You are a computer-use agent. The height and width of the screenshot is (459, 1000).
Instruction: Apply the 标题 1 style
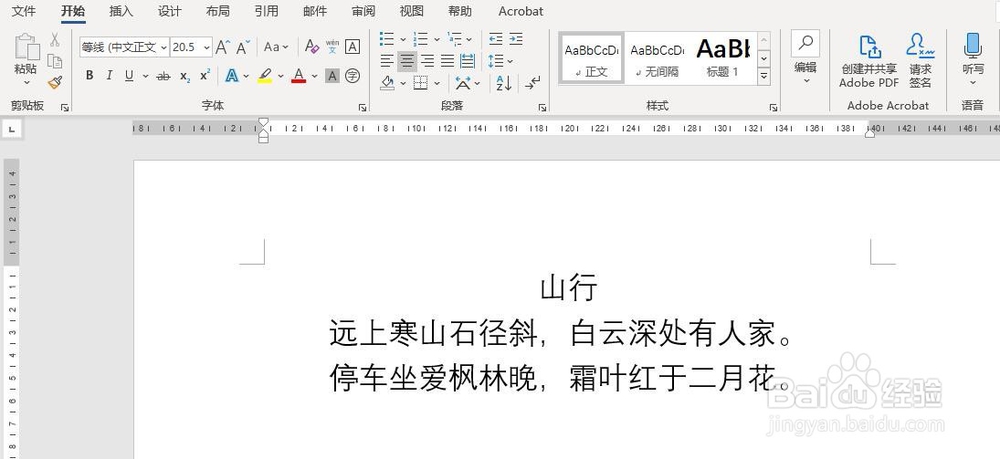(723, 58)
